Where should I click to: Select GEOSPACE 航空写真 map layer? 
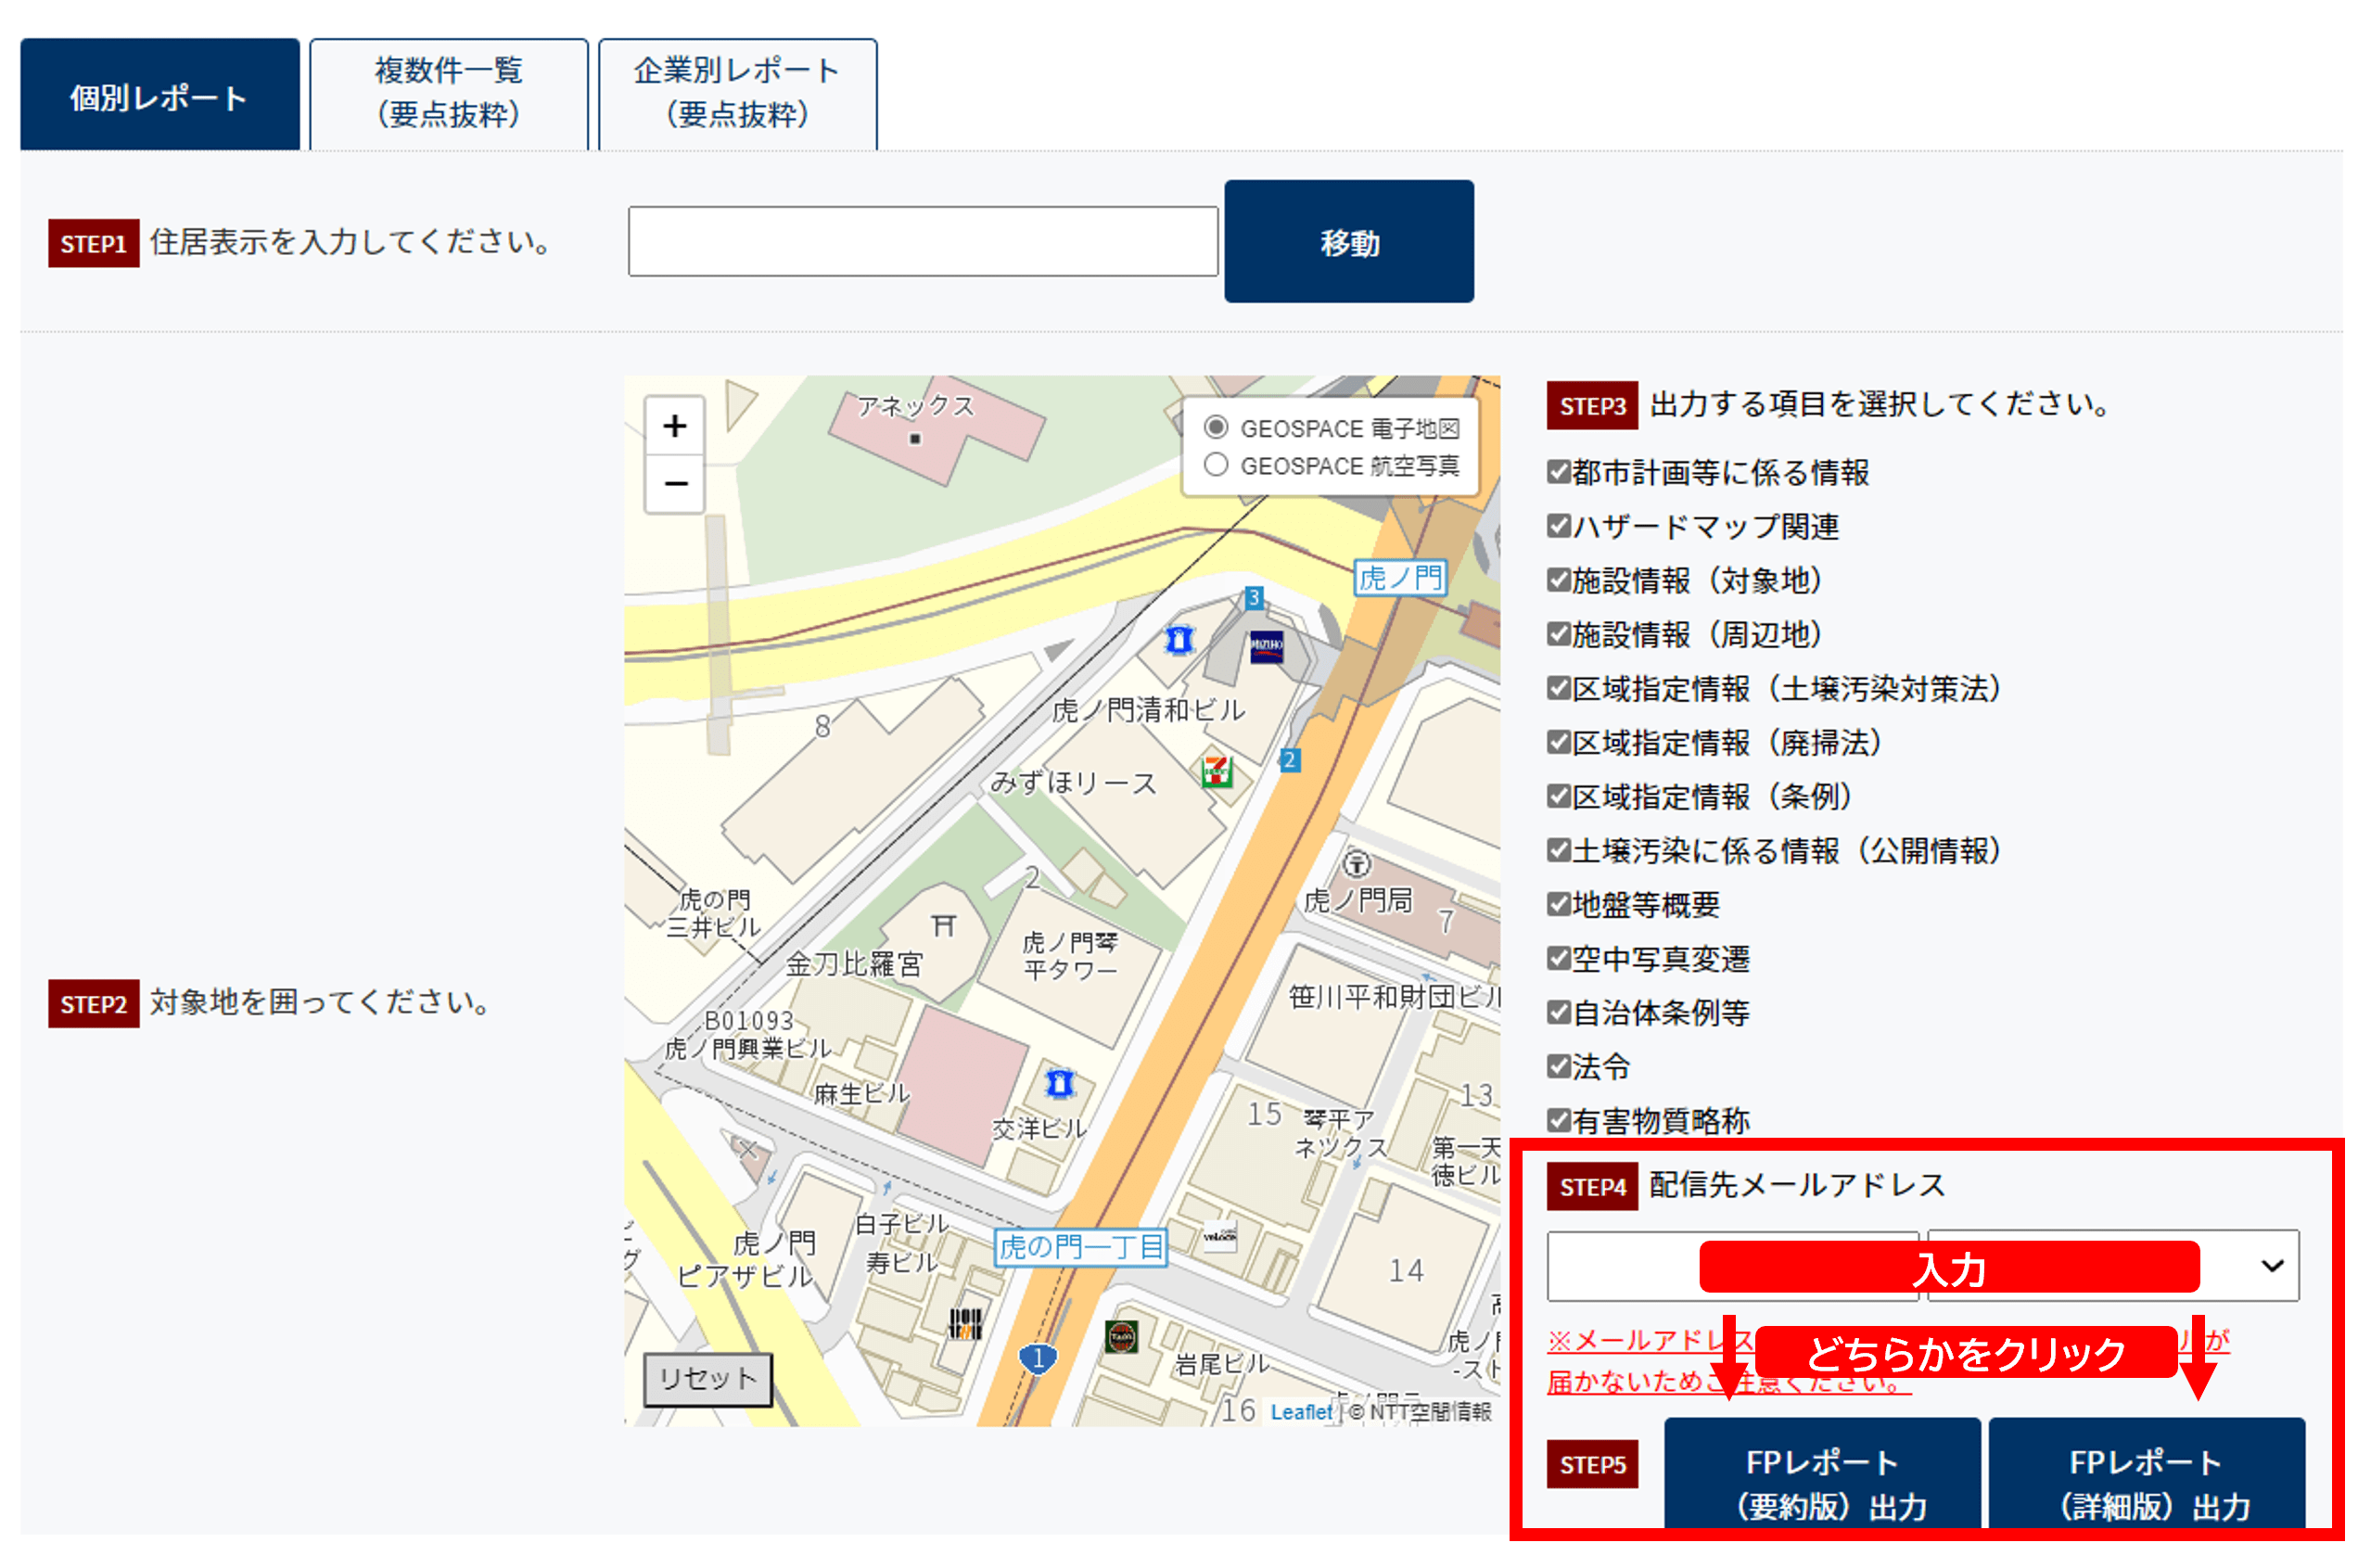point(1216,465)
